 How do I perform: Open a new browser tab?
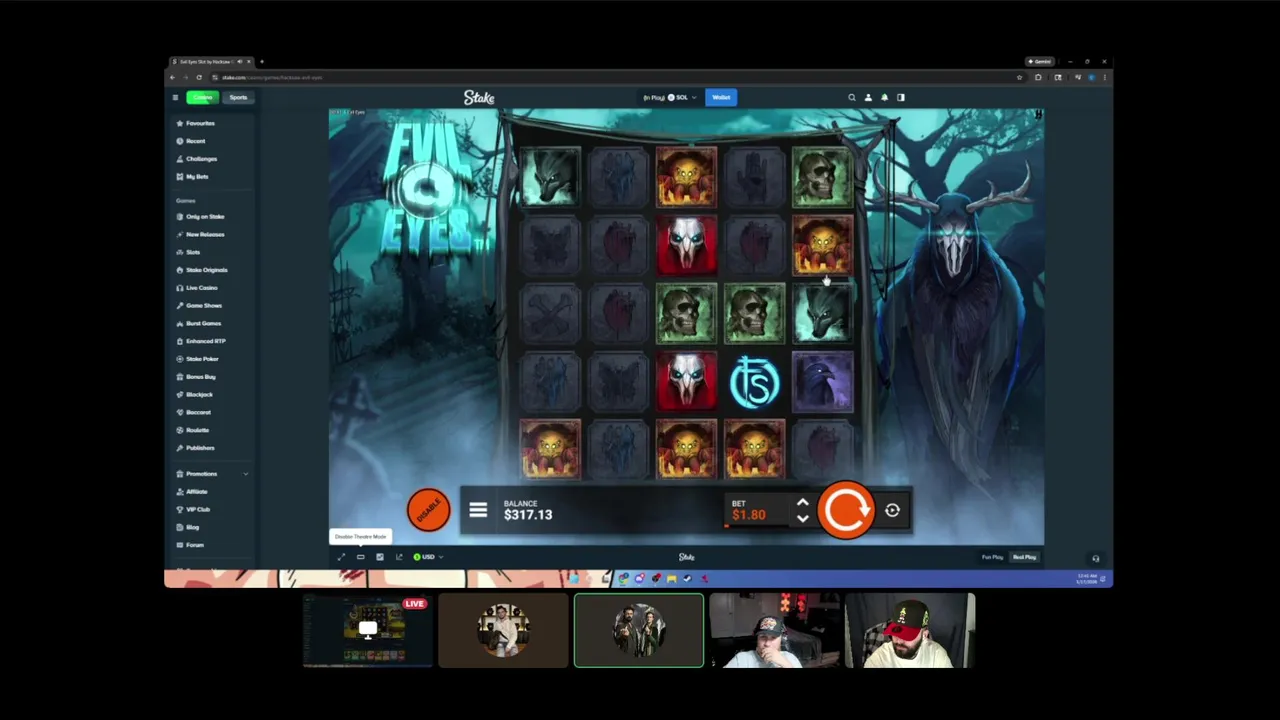pos(262,62)
